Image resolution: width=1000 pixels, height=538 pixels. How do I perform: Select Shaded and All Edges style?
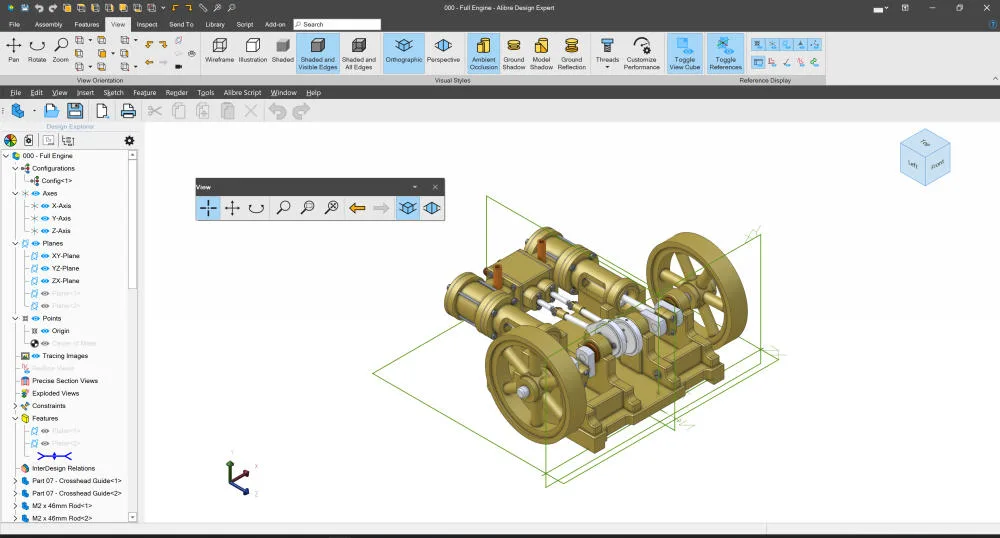(x=358, y=53)
